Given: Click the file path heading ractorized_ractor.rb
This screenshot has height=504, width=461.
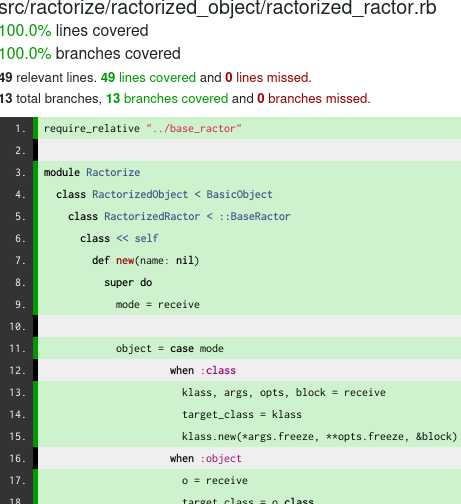Looking at the screenshot, I should [x=218, y=7].
